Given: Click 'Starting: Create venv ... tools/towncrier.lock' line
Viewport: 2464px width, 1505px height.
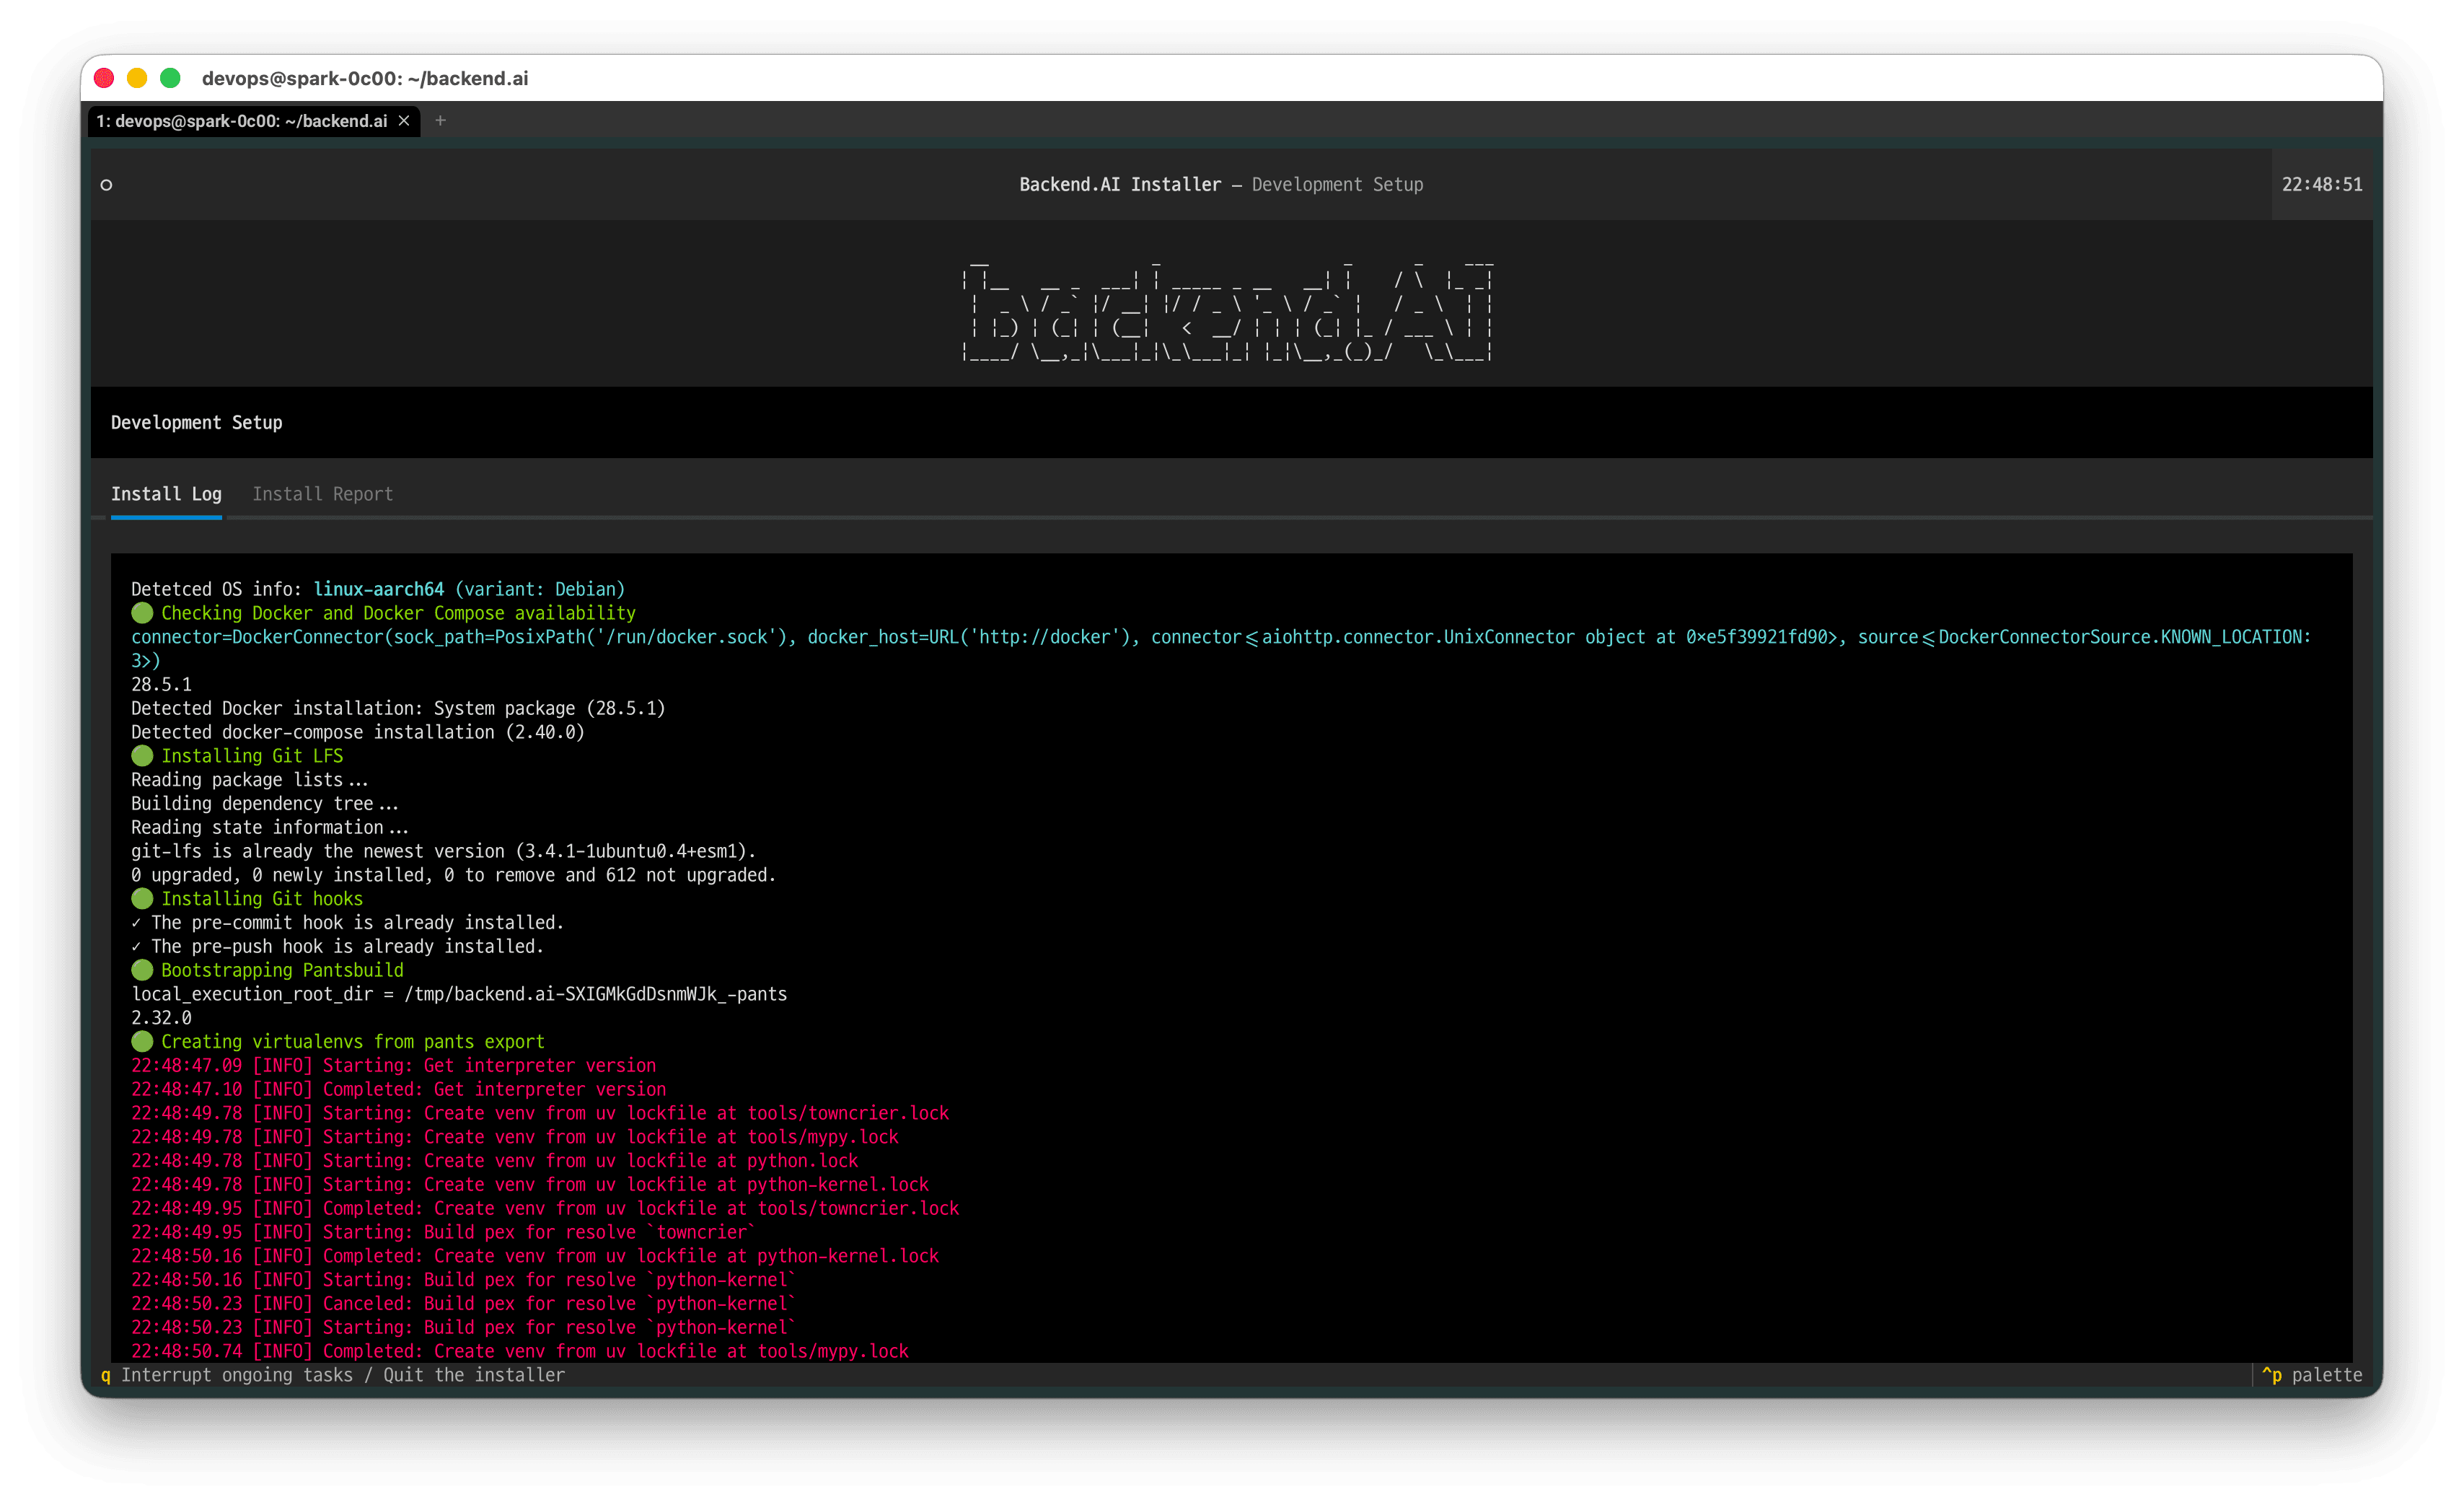Looking at the screenshot, I should click(540, 1113).
